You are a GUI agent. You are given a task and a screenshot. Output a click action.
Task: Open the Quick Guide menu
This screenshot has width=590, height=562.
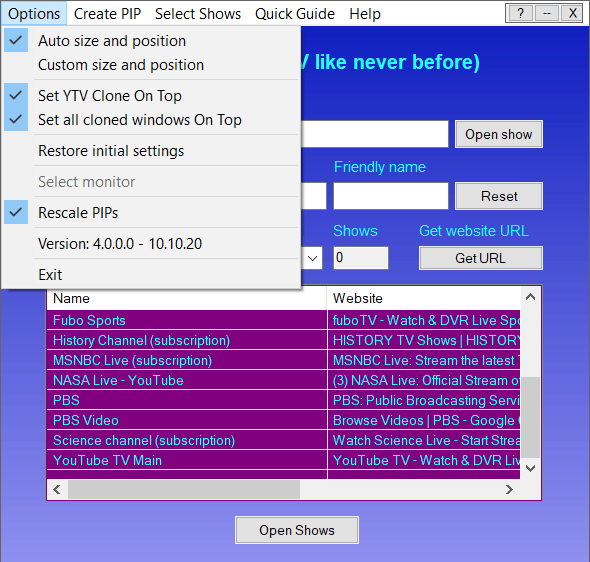[295, 14]
